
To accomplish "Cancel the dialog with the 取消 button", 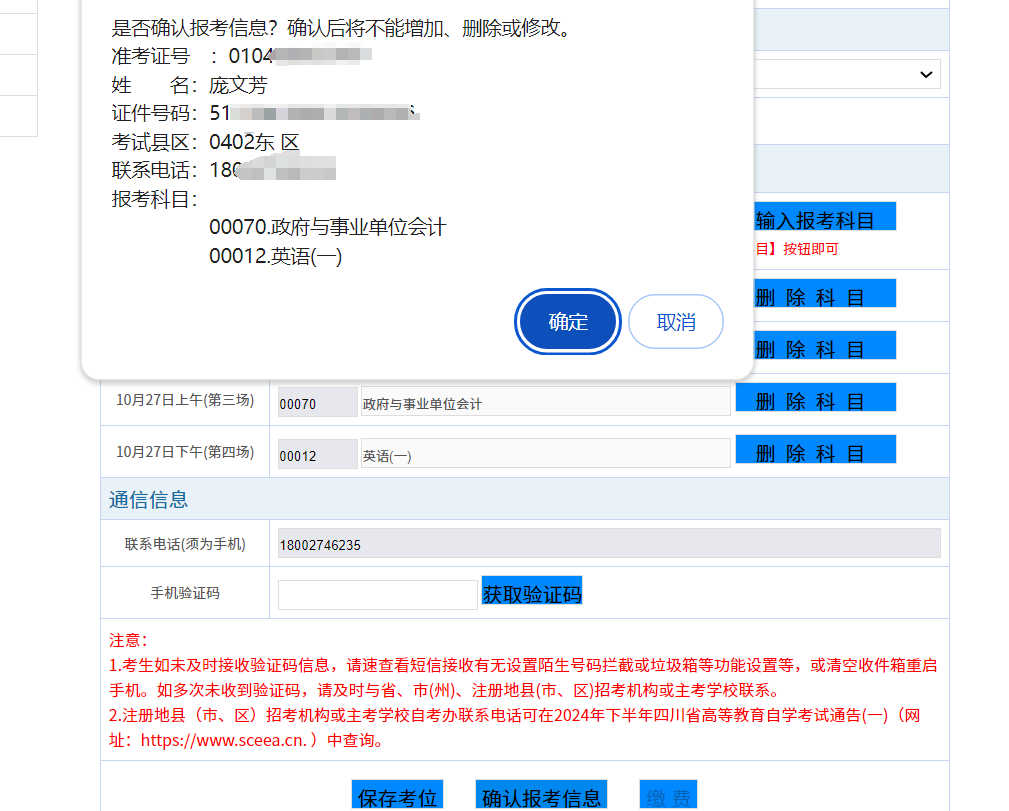I will pyautogui.click(x=675, y=322).
